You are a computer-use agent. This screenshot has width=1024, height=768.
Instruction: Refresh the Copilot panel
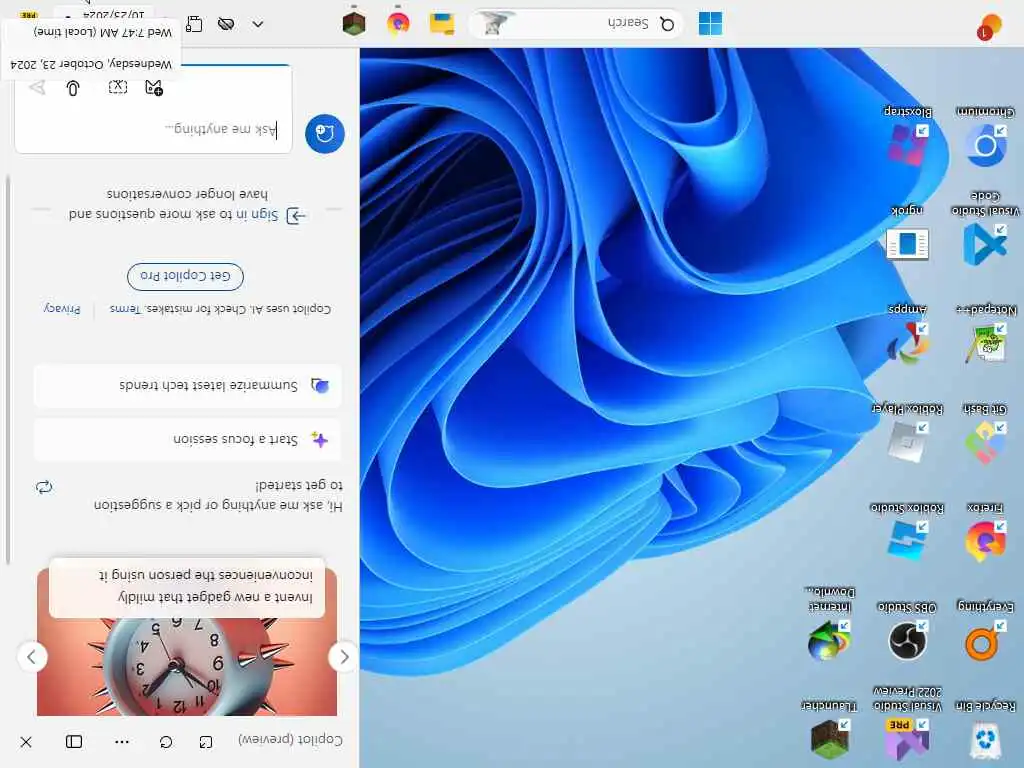coord(166,742)
